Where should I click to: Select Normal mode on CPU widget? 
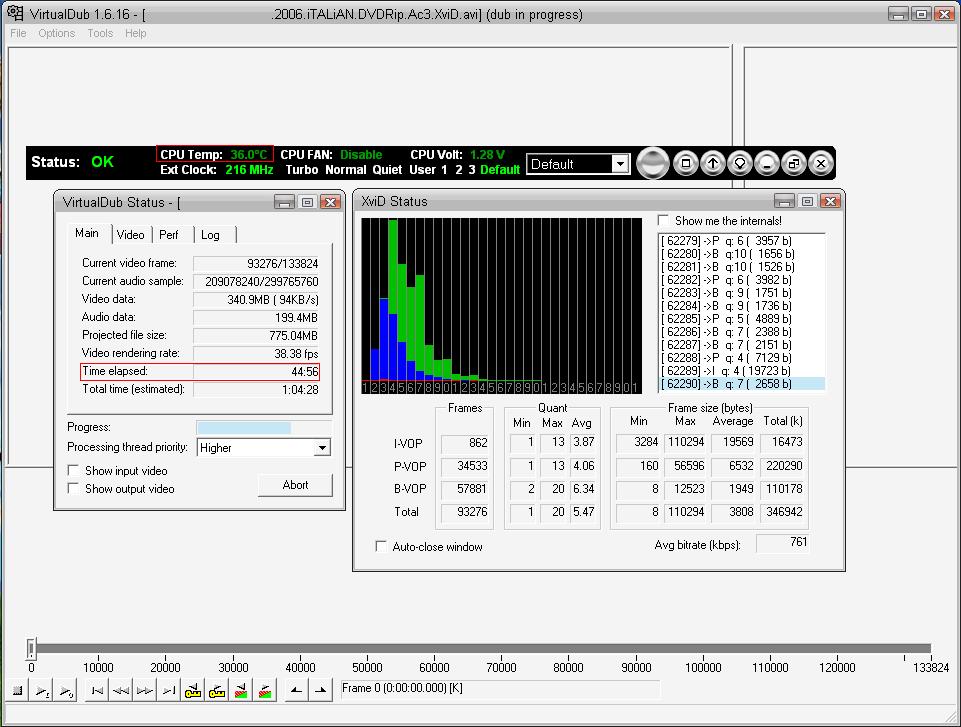pos(346,170)
